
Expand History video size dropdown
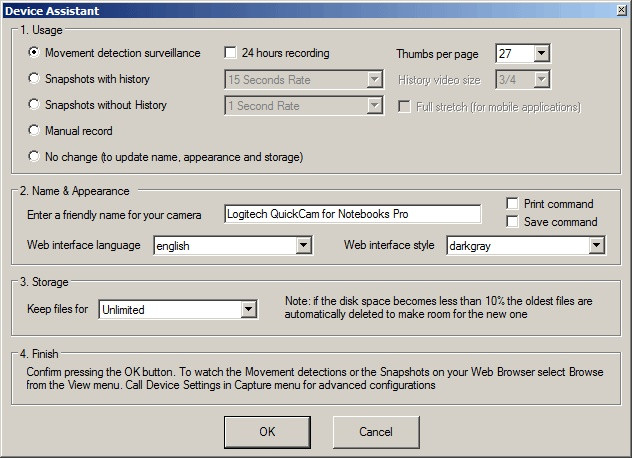[x=541, y=79]
